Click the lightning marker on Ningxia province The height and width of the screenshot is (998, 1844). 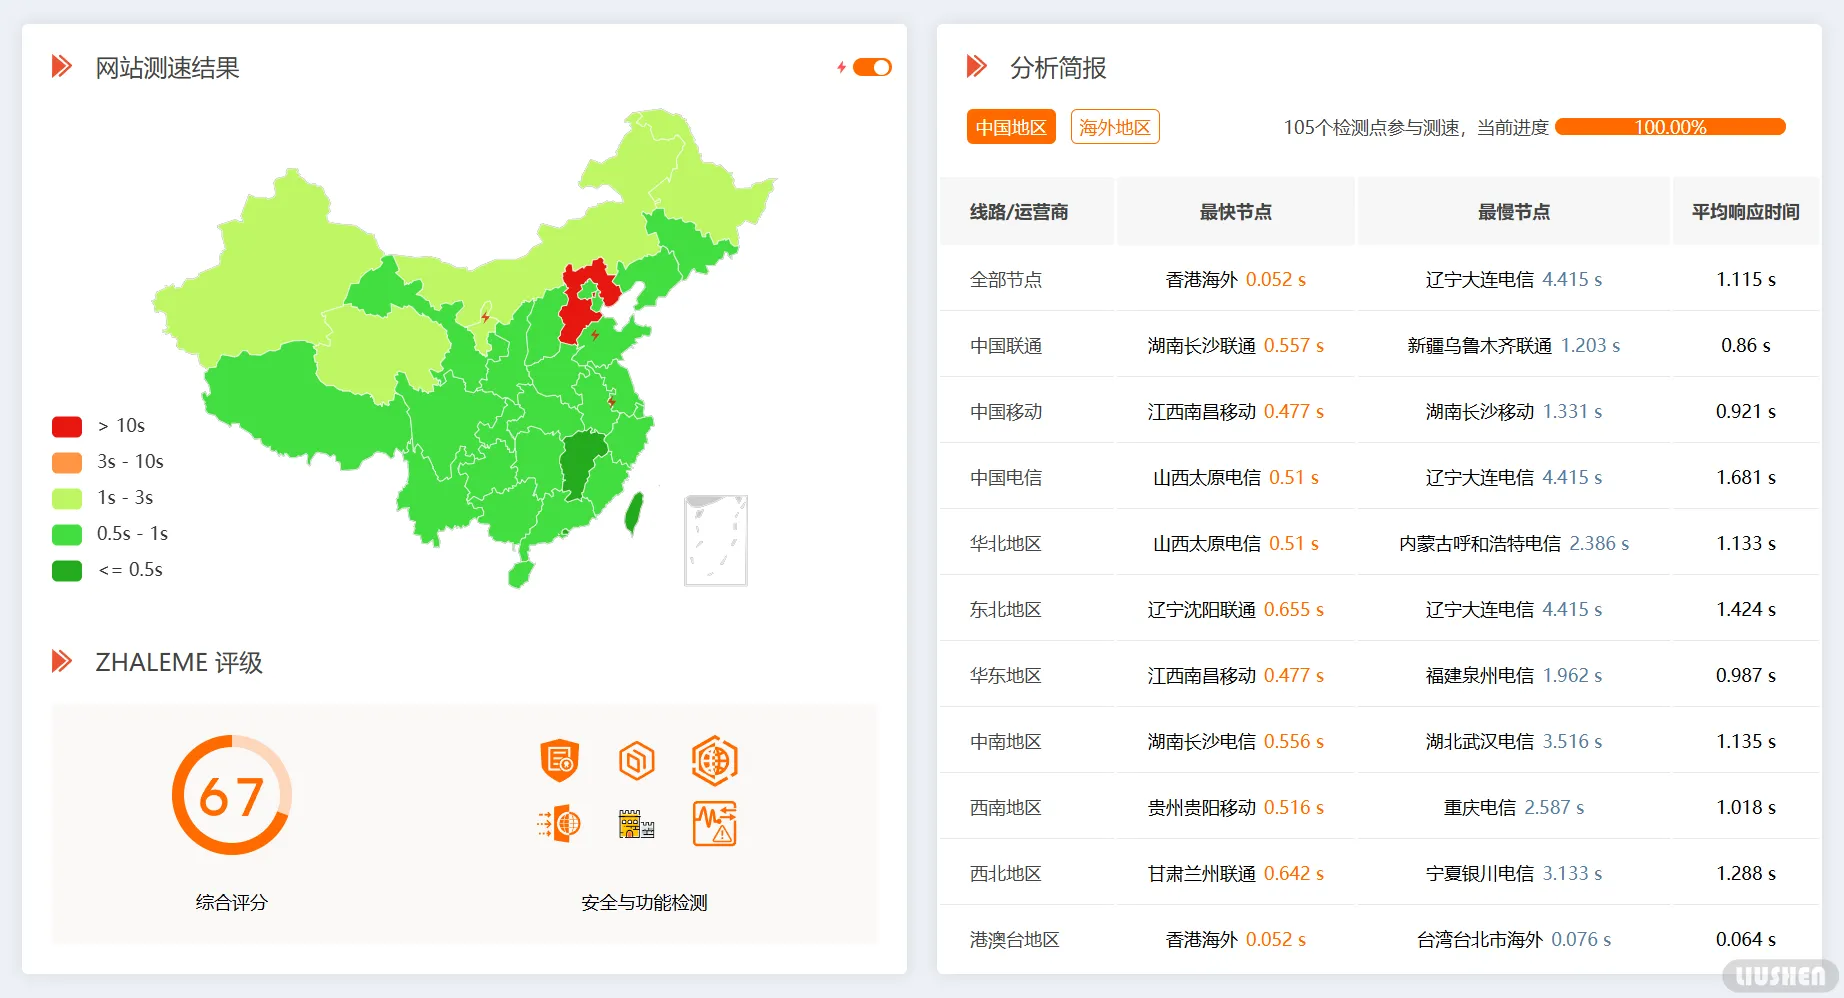[x=486, y=317]
